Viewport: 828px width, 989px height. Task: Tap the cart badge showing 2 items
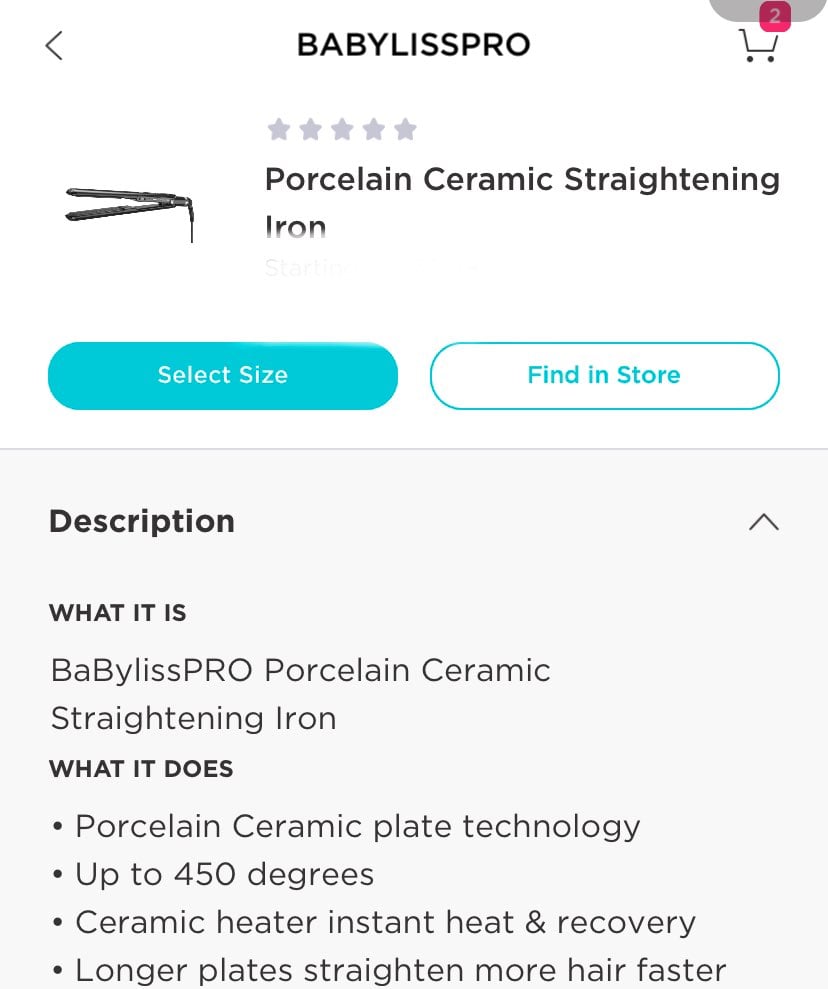[775, 16]
